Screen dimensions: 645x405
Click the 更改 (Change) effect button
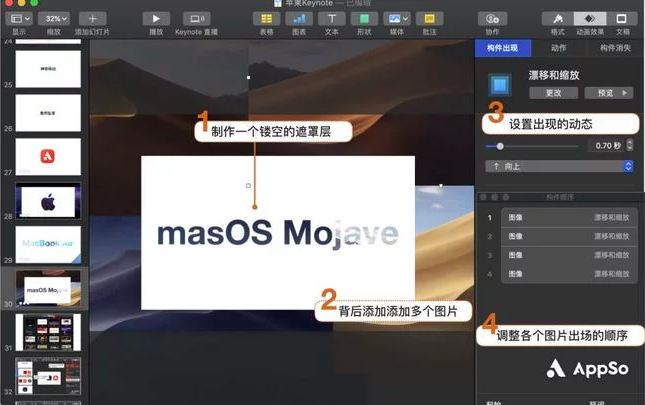(553, 93)
